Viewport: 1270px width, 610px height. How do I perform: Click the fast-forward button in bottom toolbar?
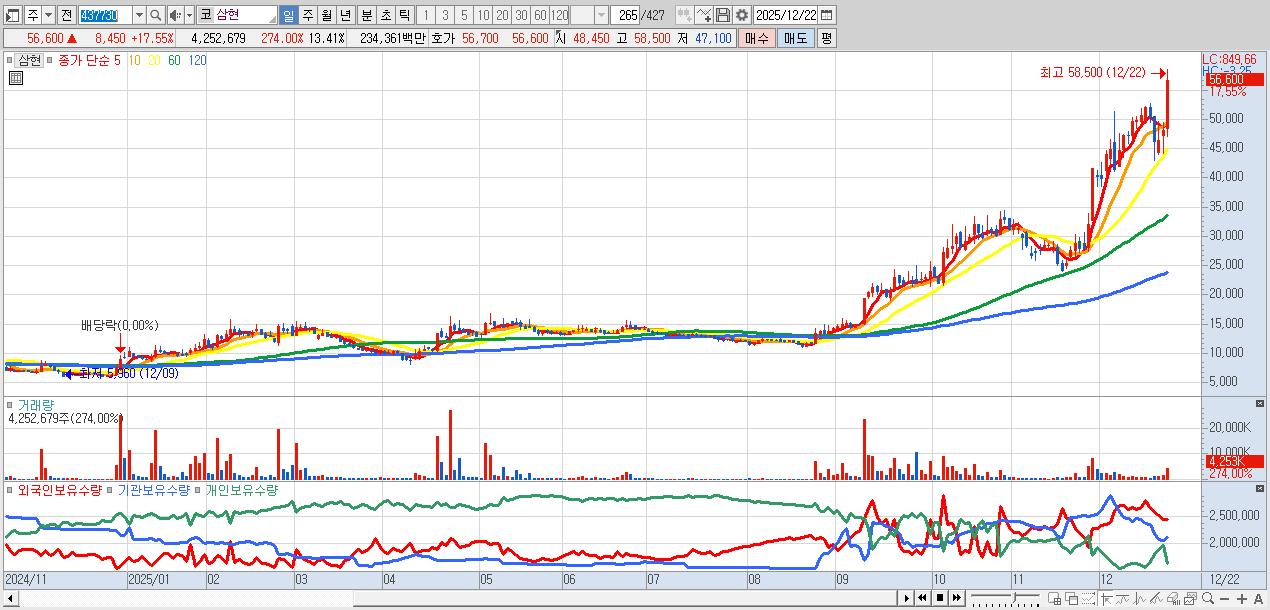click(x=957, y=598)
